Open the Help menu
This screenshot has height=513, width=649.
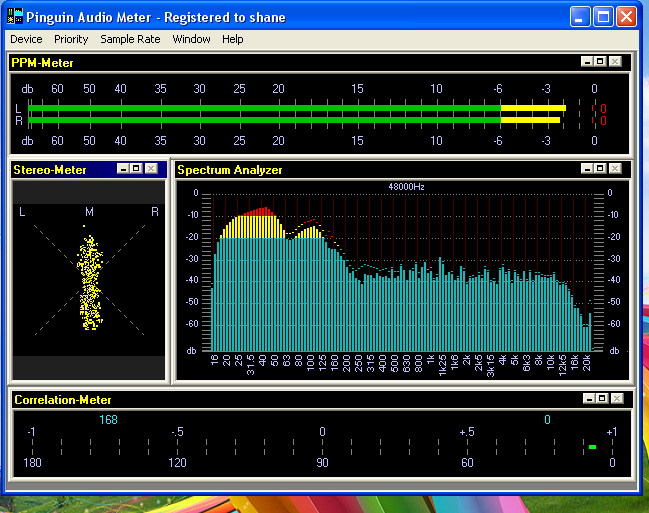(x=233, y=39)
